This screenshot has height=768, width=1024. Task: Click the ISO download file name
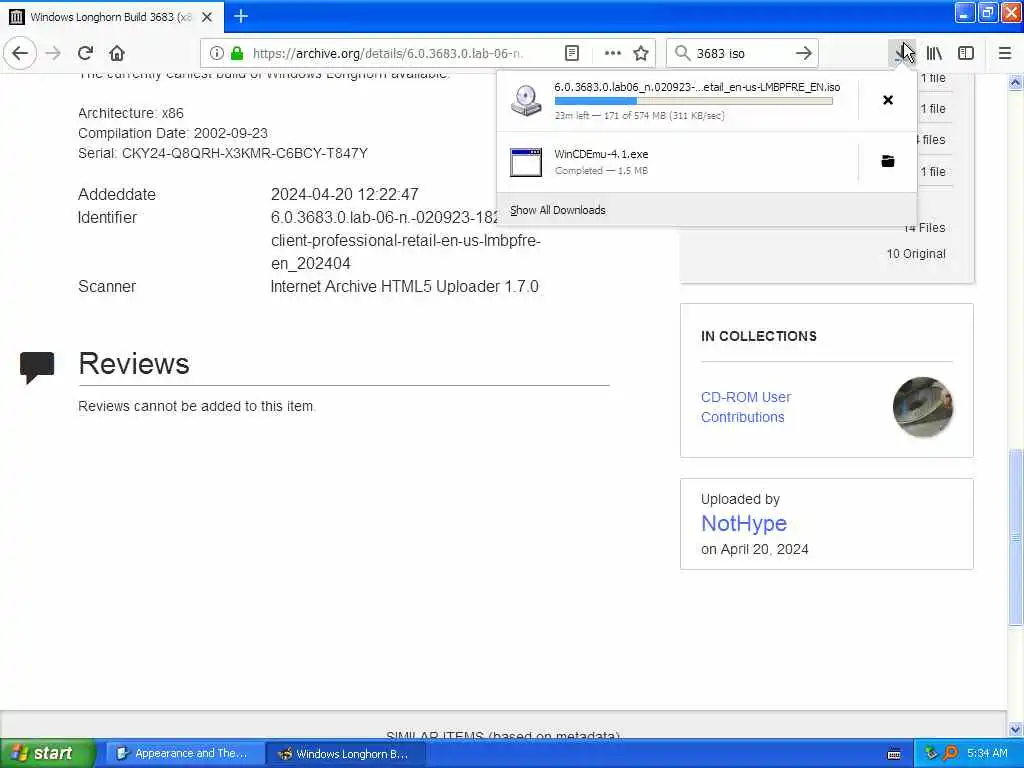click(x=697, y=87)
